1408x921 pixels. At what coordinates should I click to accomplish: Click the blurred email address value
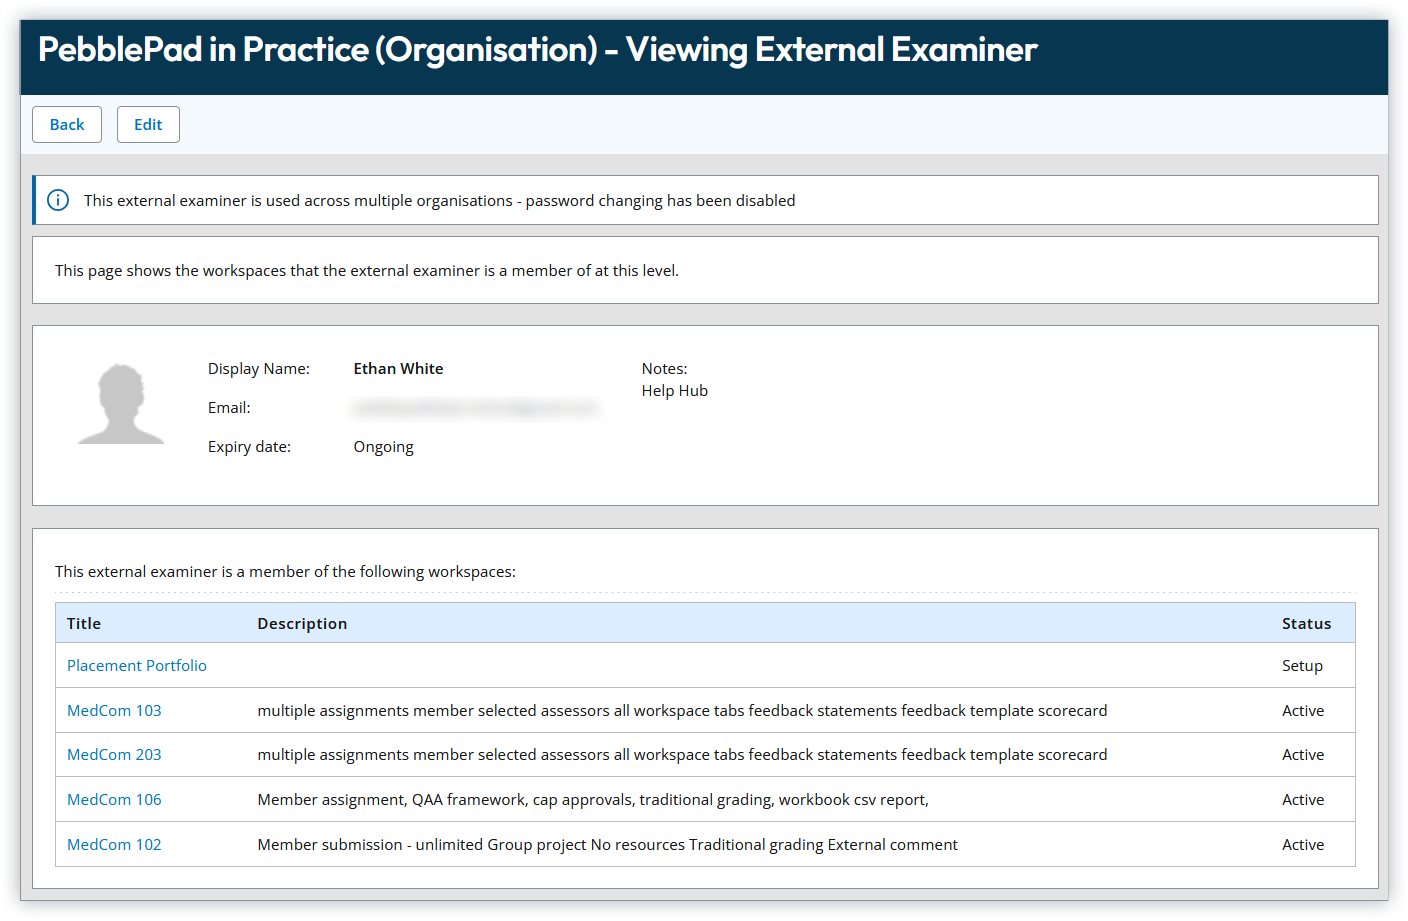pyautogui.click(x=476, y=408)
